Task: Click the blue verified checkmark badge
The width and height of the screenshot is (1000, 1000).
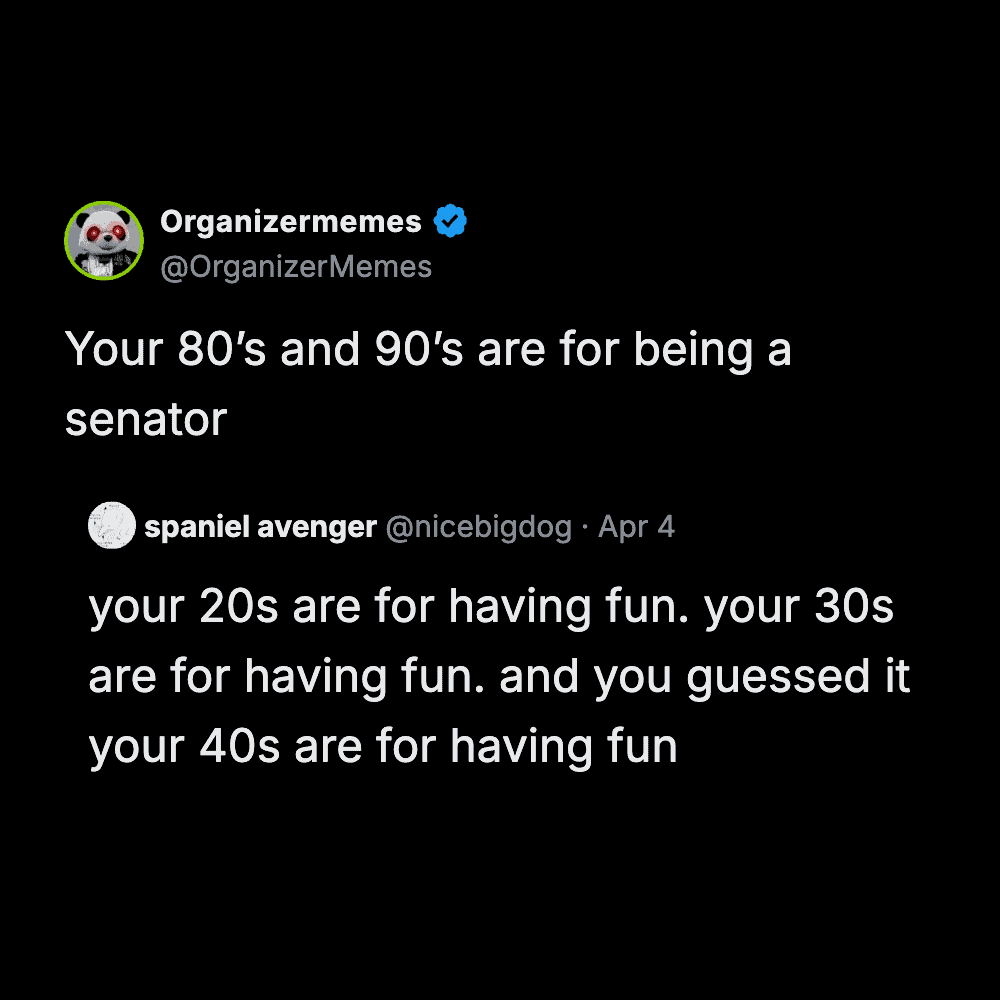Action: pyautogui.click(x=450, y=222)
